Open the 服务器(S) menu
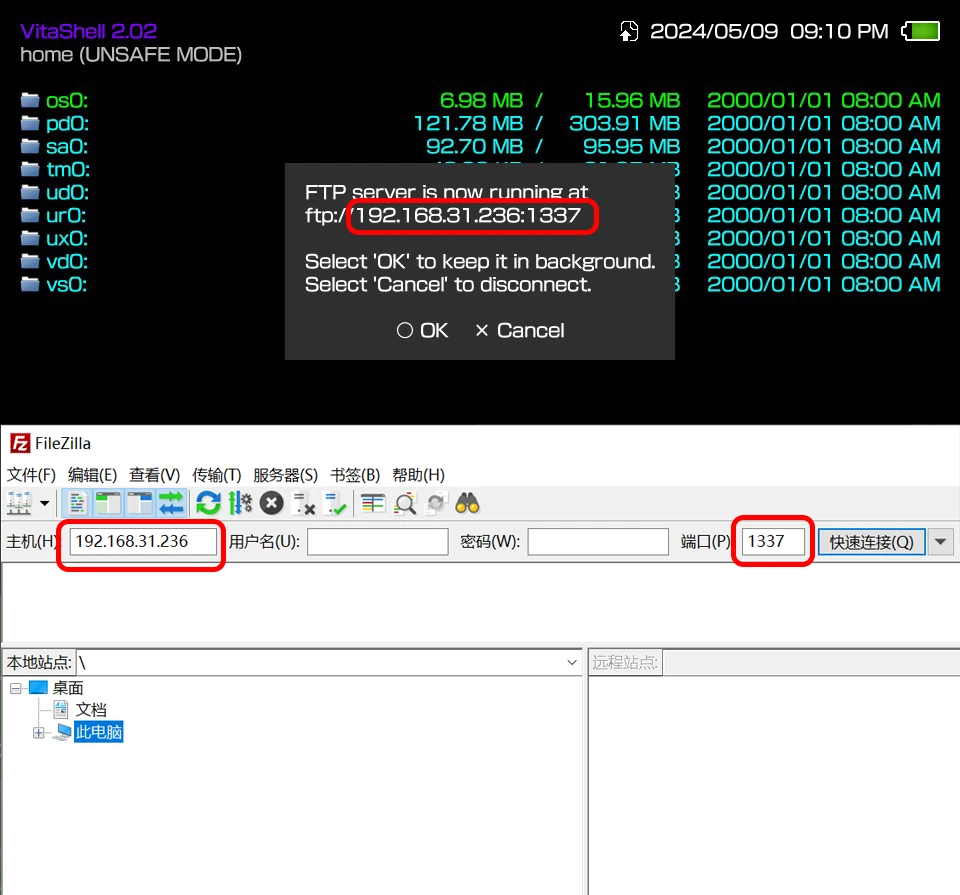This screenshot has width=960, height=895. (x=285, y=475)
